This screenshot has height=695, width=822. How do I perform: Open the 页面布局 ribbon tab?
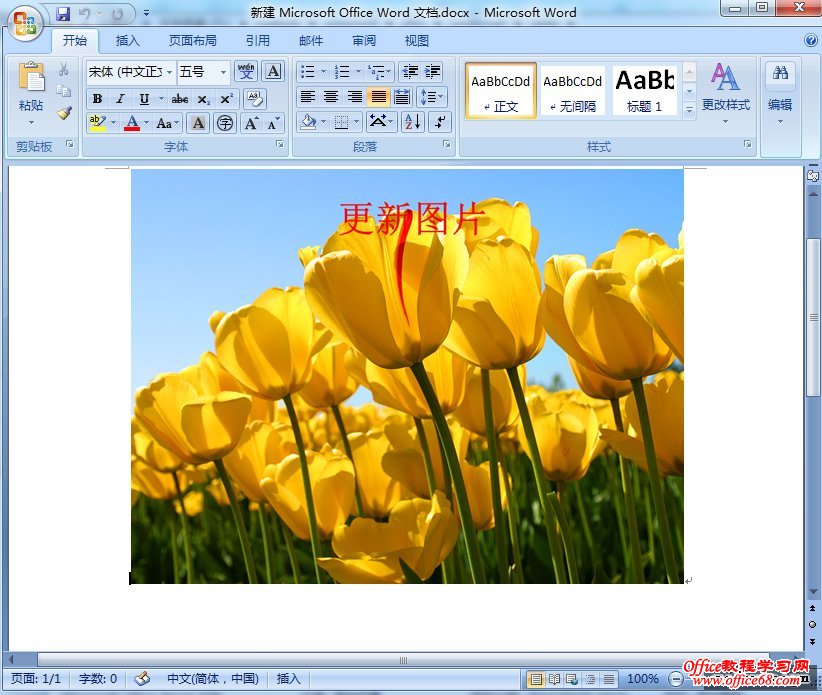click(x=193, y=41)
